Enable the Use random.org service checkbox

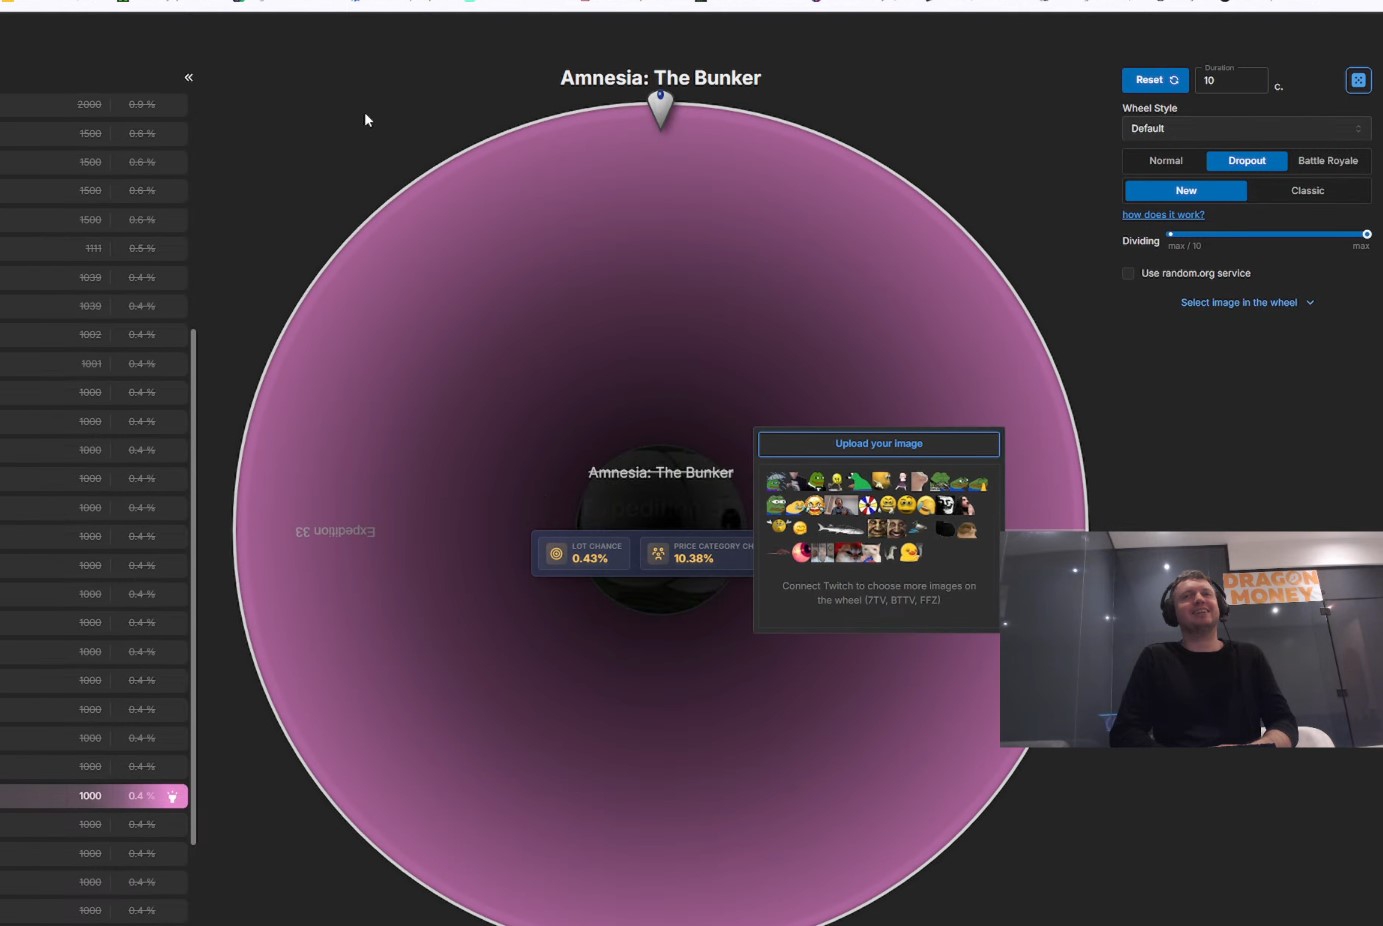pos(1128,273)
